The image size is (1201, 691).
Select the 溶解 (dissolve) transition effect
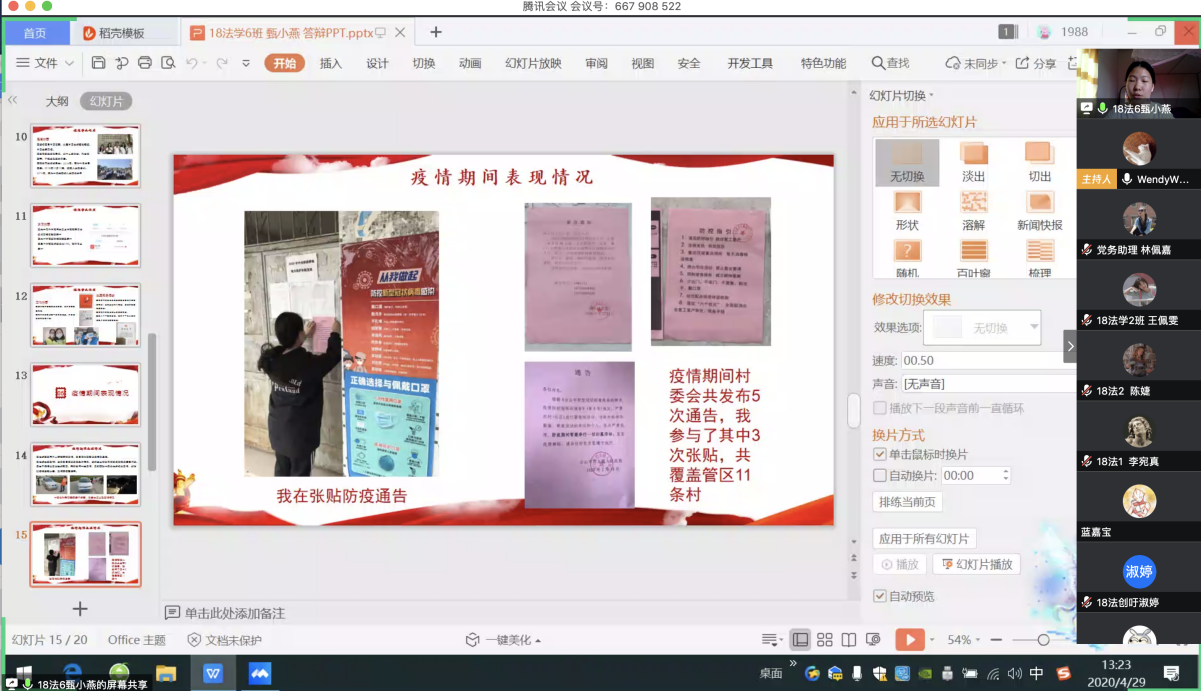pyautogui.click(x=973, y=208)
